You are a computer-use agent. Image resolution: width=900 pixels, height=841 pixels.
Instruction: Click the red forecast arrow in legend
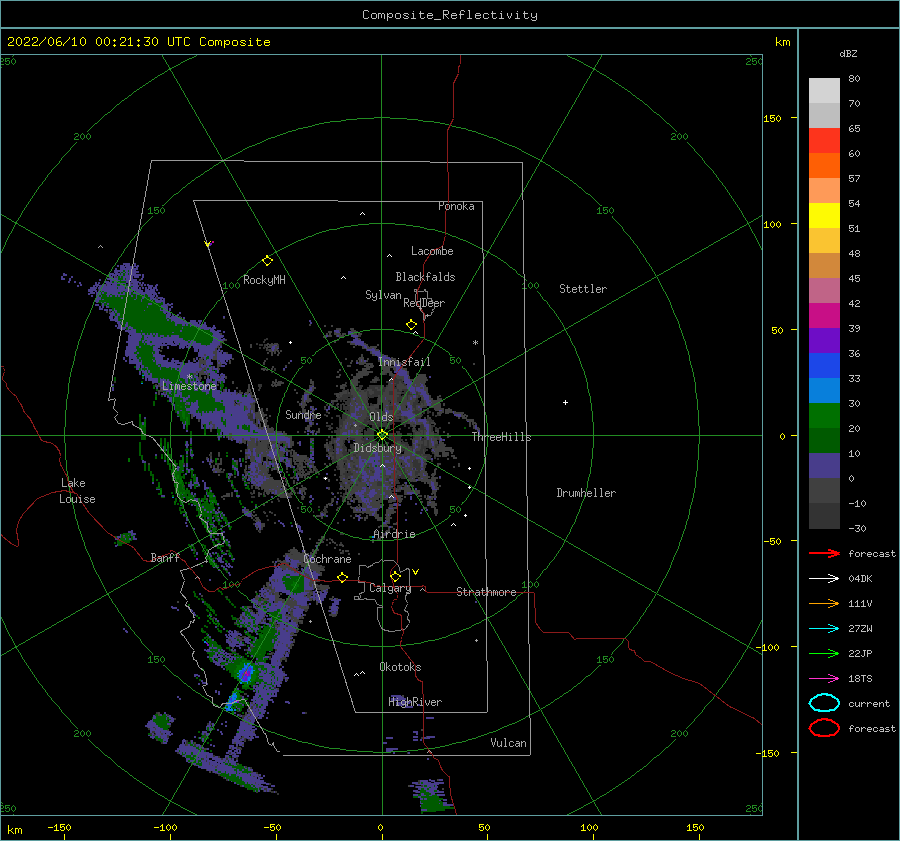pos(824,553)
